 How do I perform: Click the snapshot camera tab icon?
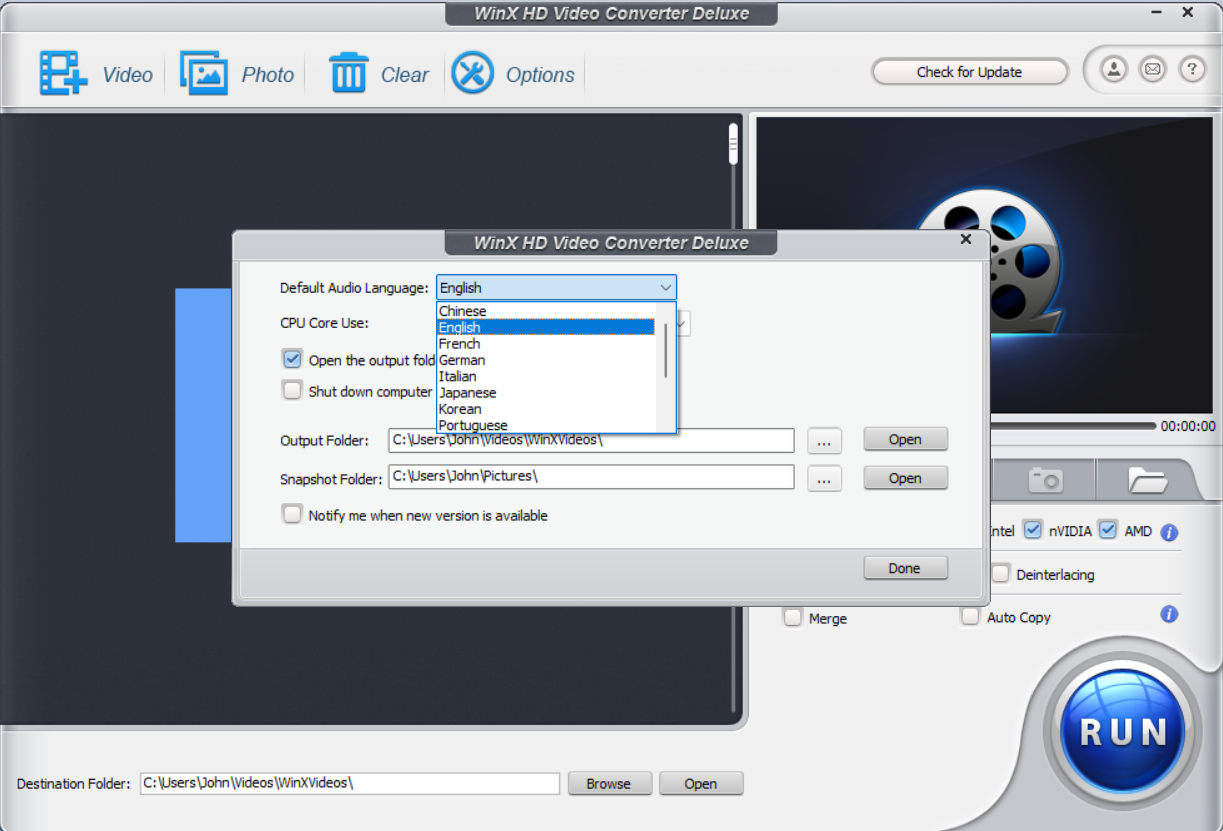click(1045, 480)
